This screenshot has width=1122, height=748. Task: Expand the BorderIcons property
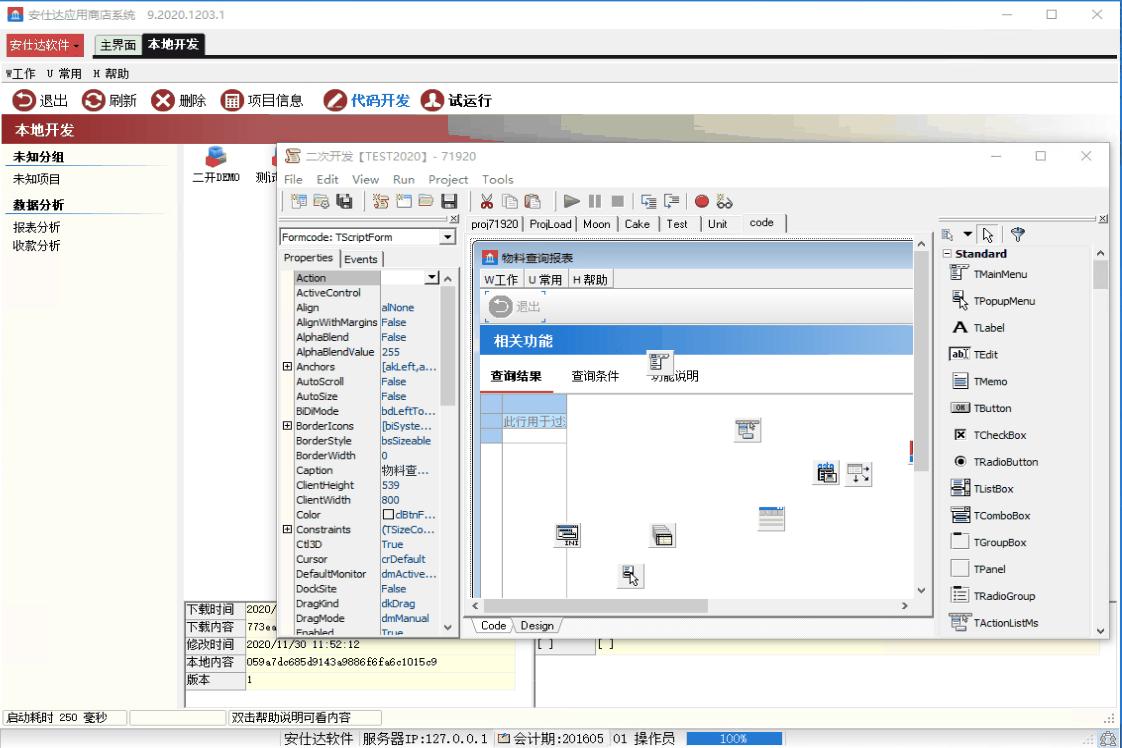[287, 425]
